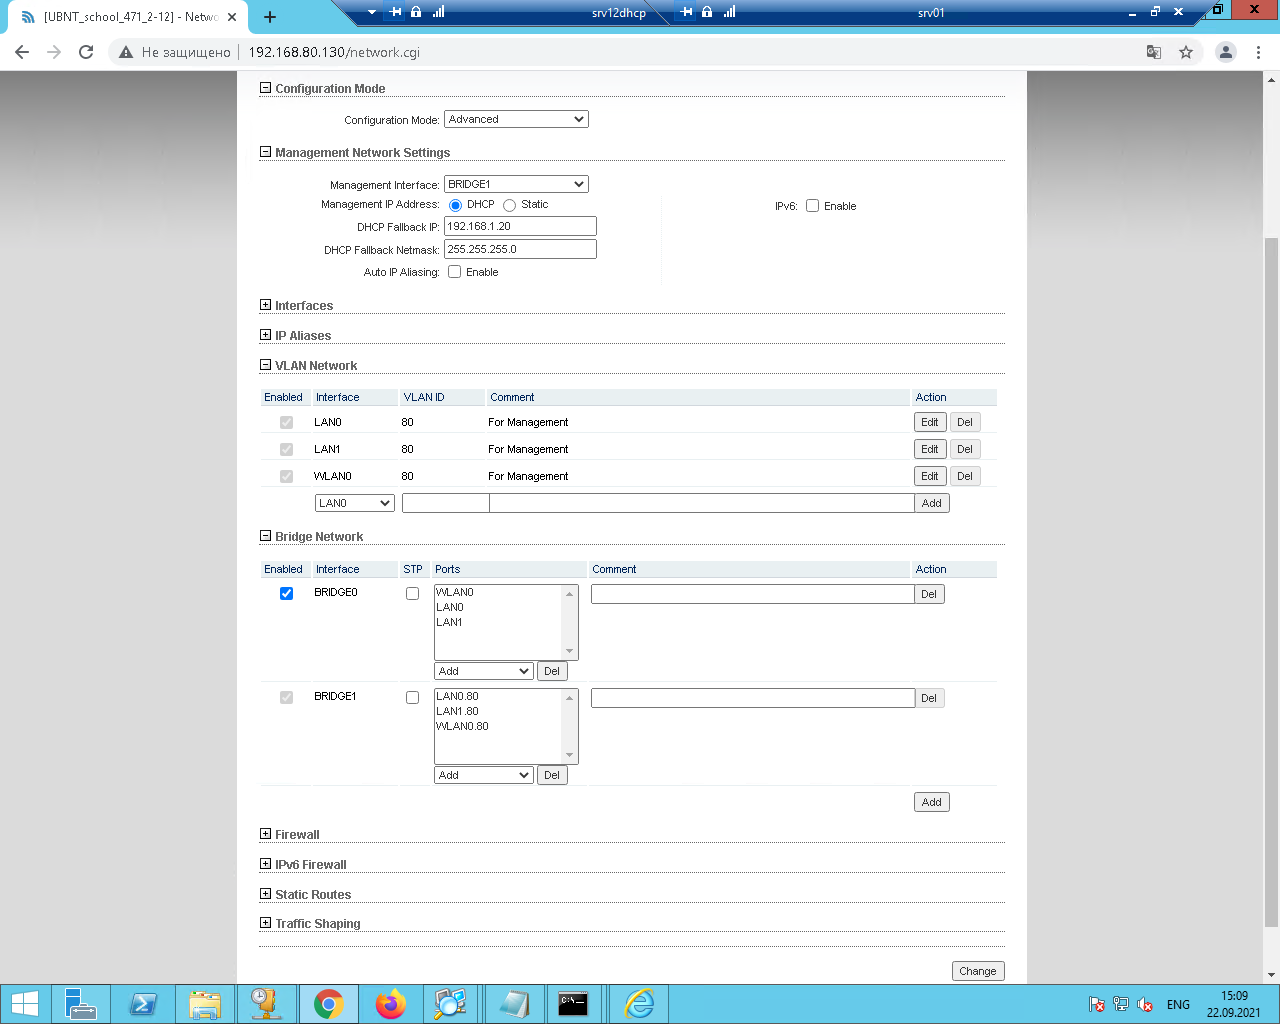Screen dimensions: 1280x1024
Task: Open the new tab plus button
Action: (270, 17)
